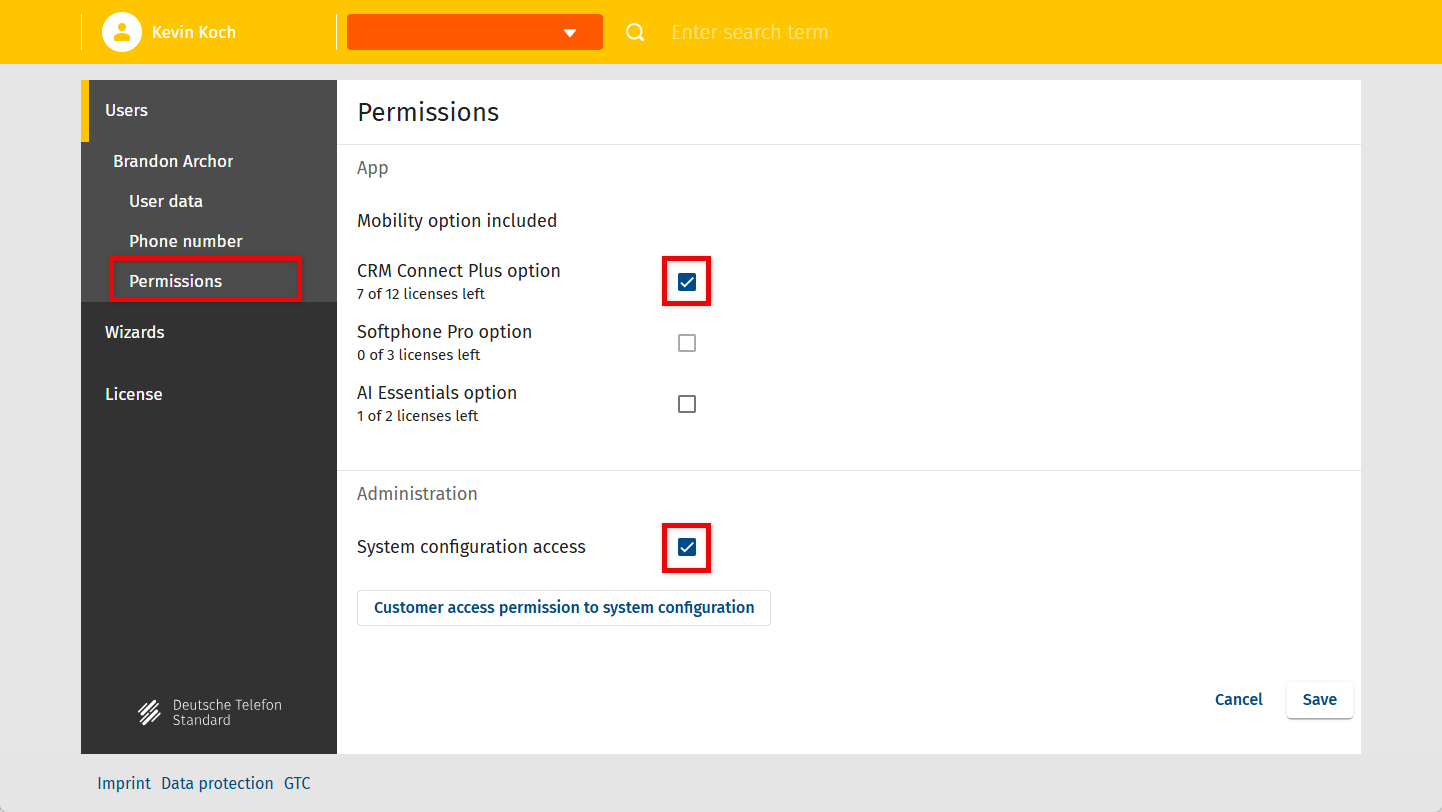Toggle System configuration access checkbox
Screen dimensions: 1442x812
687,547
